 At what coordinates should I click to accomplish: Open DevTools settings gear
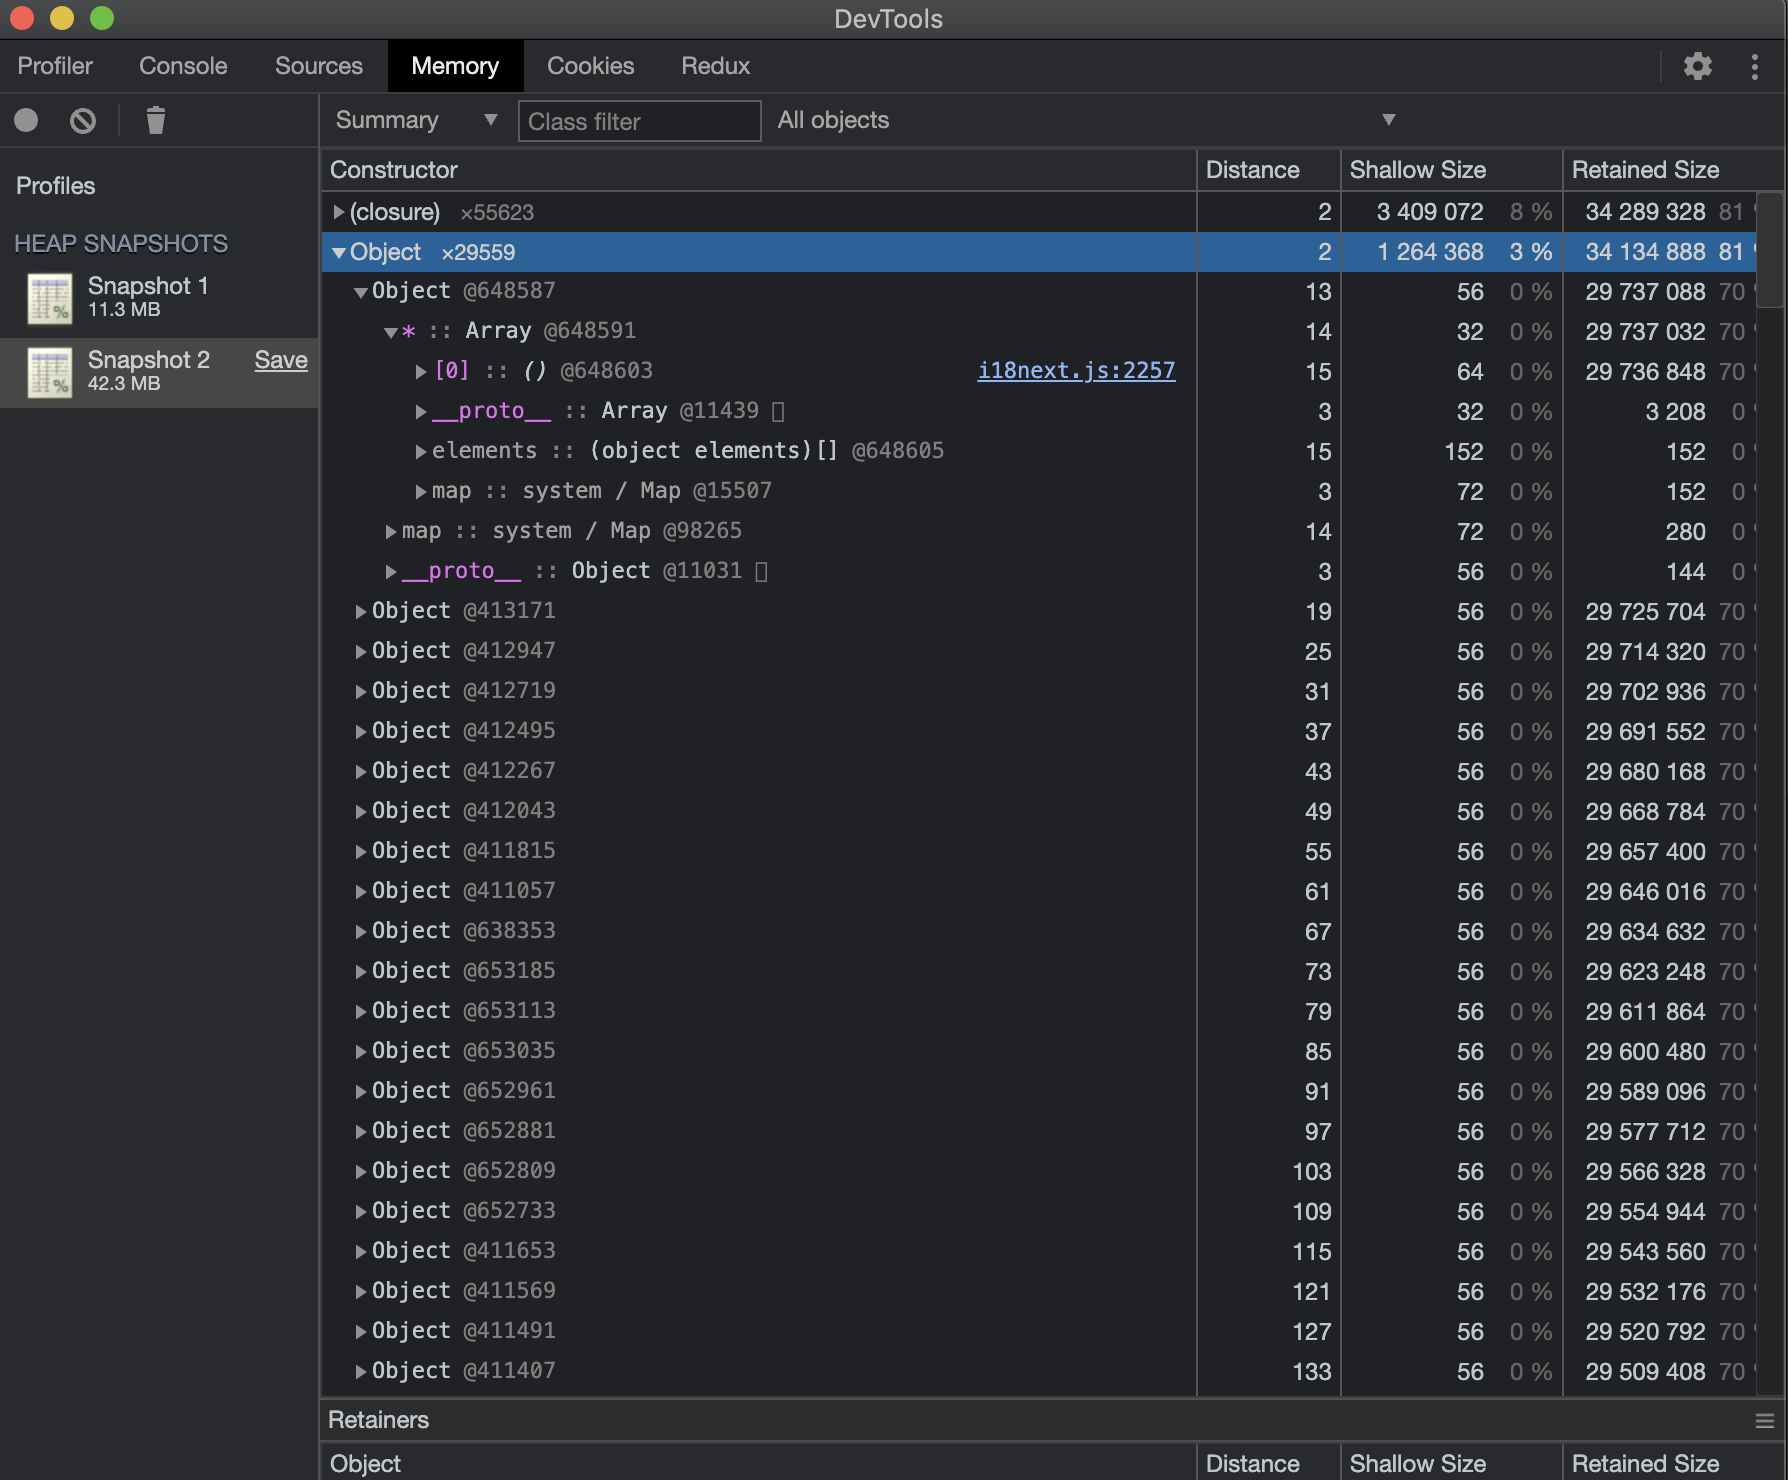[x=1697, y=67]
